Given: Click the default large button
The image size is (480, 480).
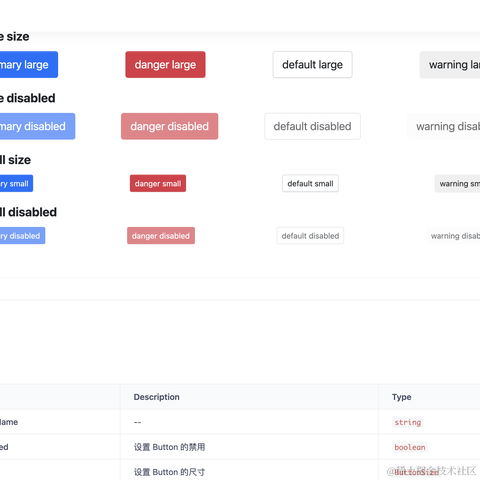Looking at the screenshot, I should coord(312,64).
